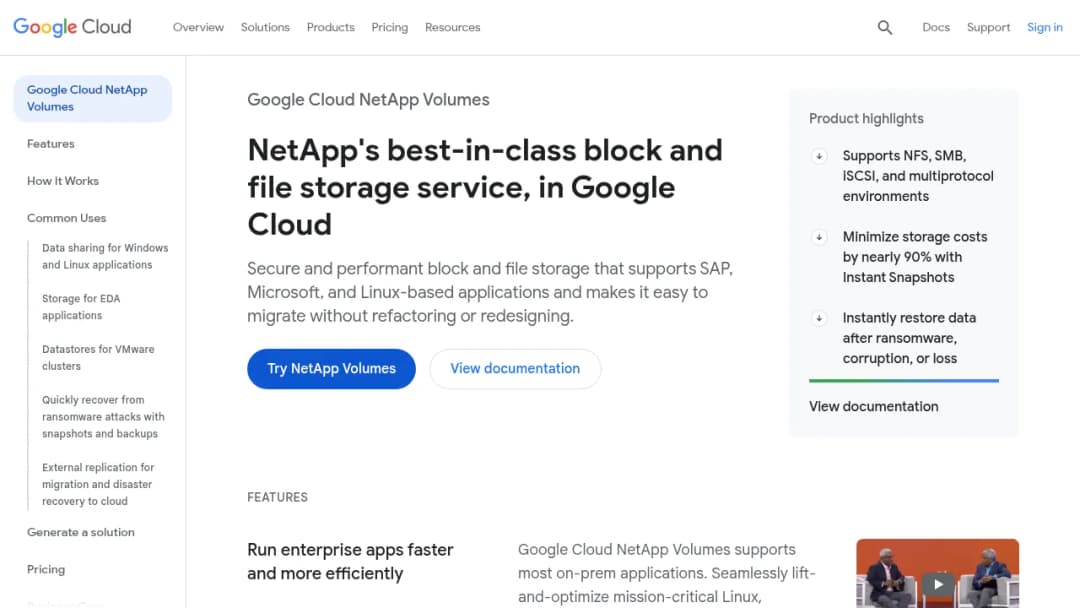Open 'External replication for migration' in the sidebar
The image size is (1080, 608).
(x=98, y=484)
